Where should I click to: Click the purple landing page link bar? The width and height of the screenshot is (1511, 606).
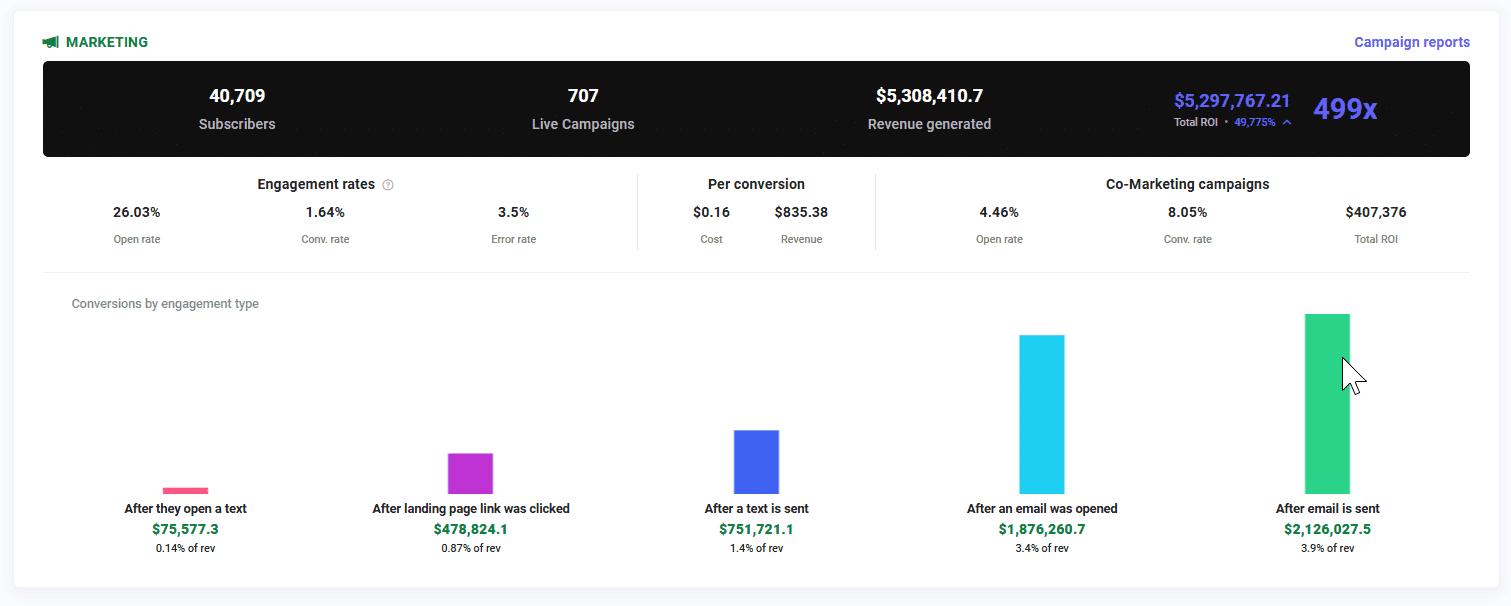point(470,473)
